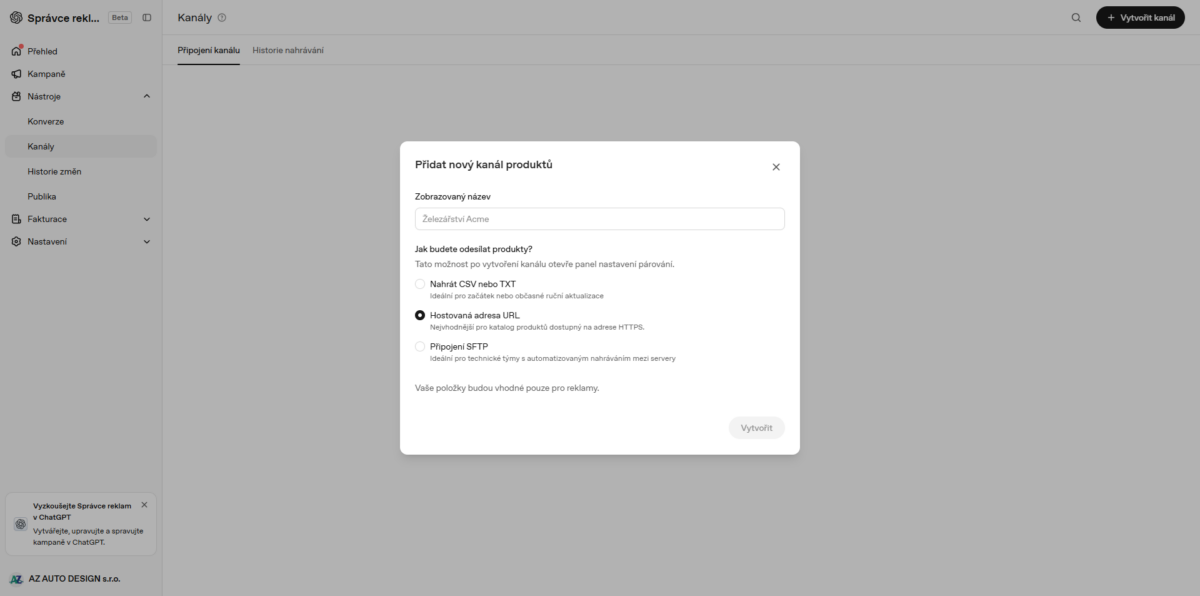Collapse the sidebar with panel toggle icon
The image size is (1200, 596).
point(147,17)
